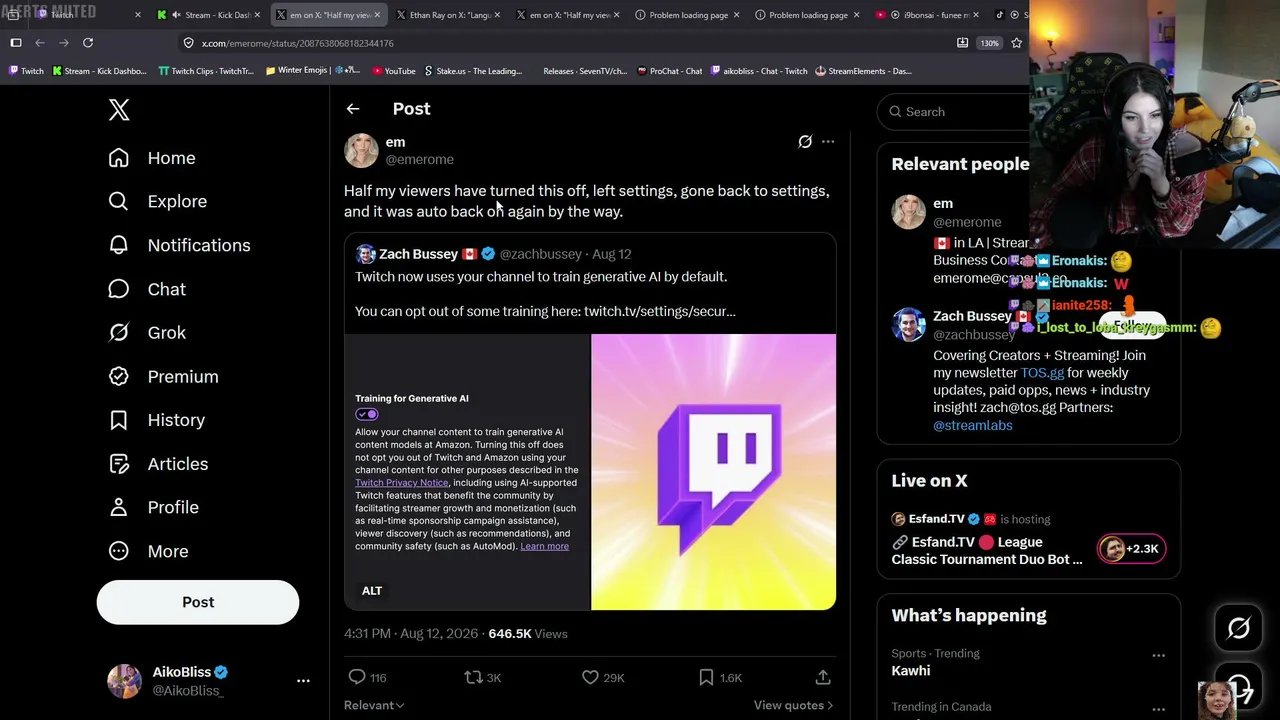Click the browser address bar URL
The image size is (1280, 720).
point(297,43)
